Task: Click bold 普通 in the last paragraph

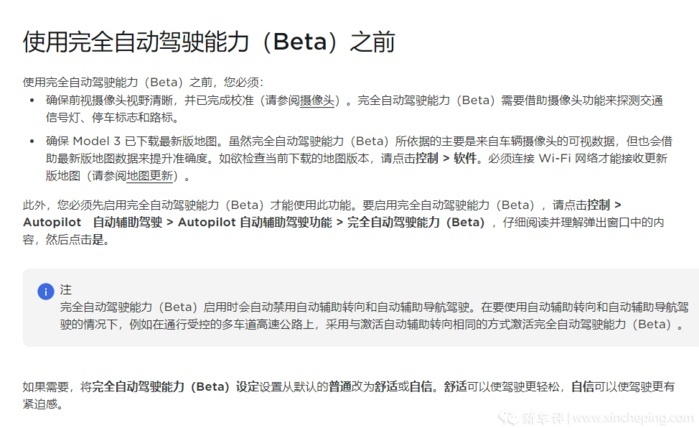Action: coord(340,387)
